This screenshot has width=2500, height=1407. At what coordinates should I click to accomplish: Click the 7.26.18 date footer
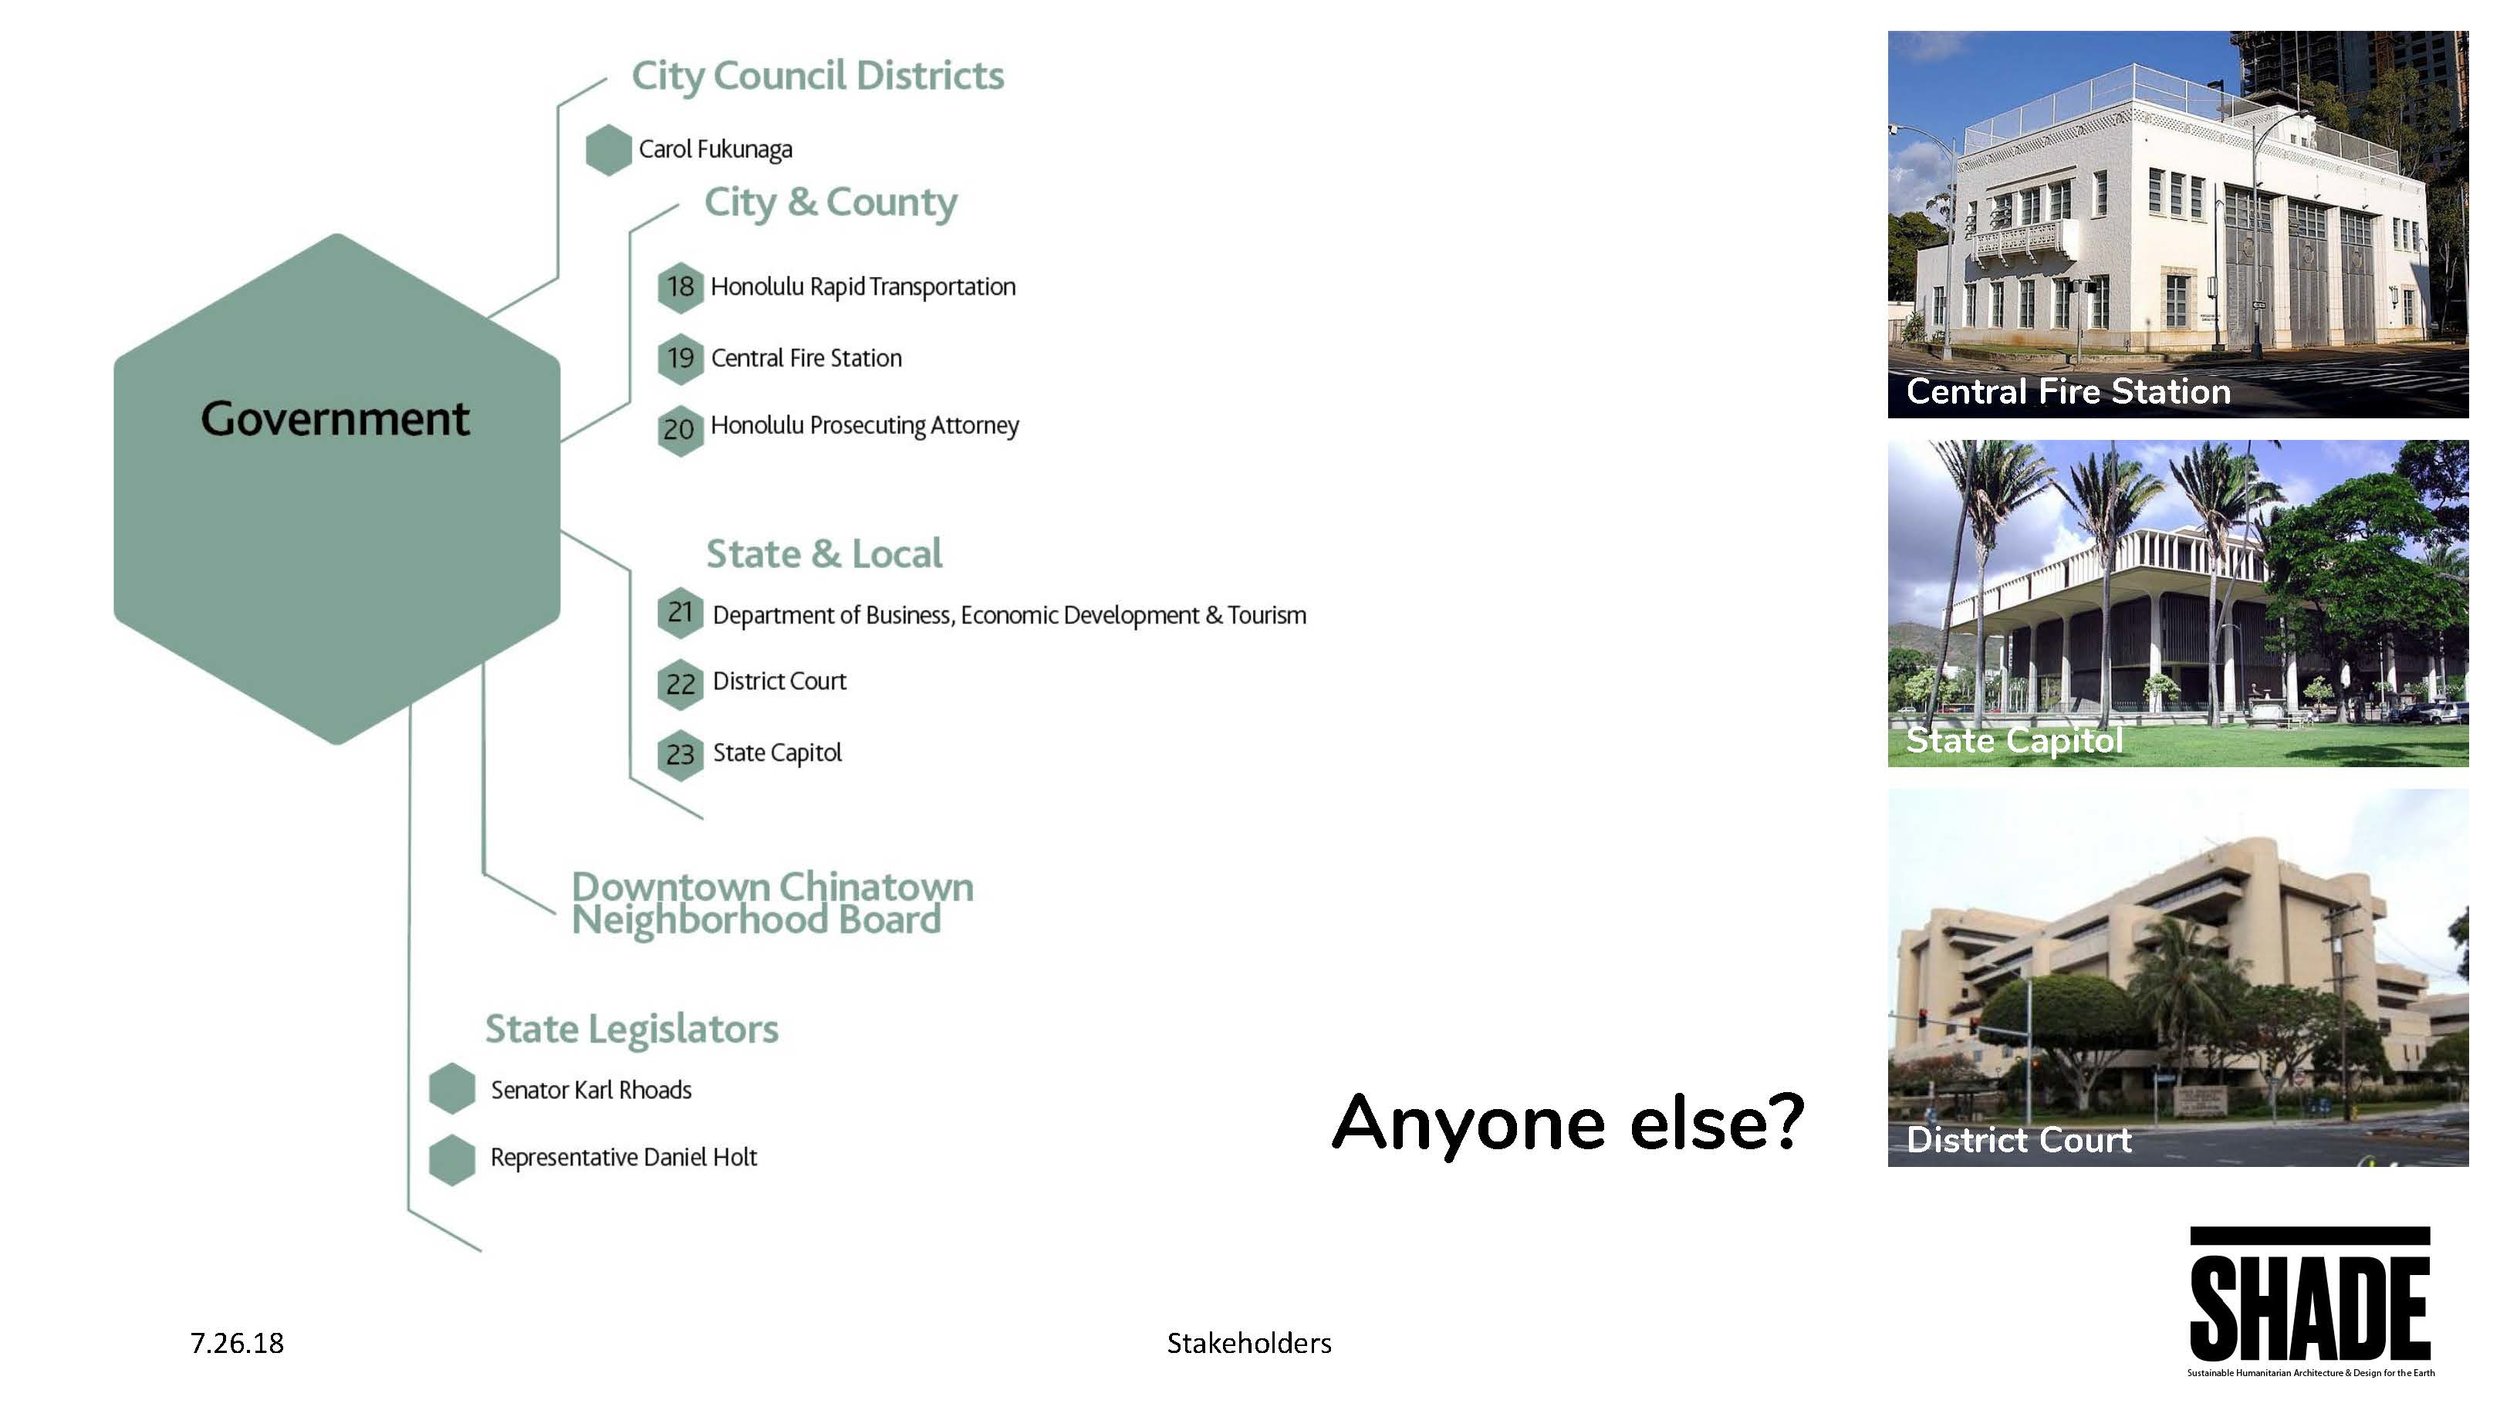click(237, 1343)
